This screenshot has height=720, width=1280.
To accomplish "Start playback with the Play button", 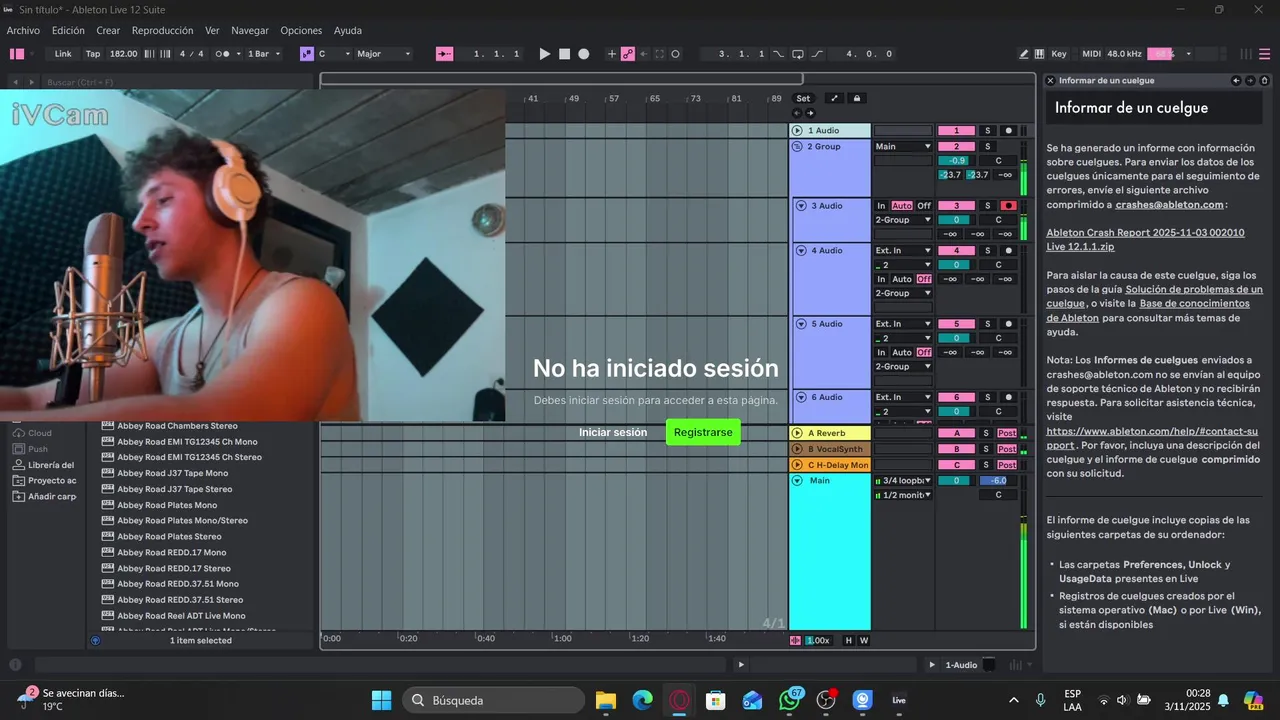I will click(x=544, y=54).
